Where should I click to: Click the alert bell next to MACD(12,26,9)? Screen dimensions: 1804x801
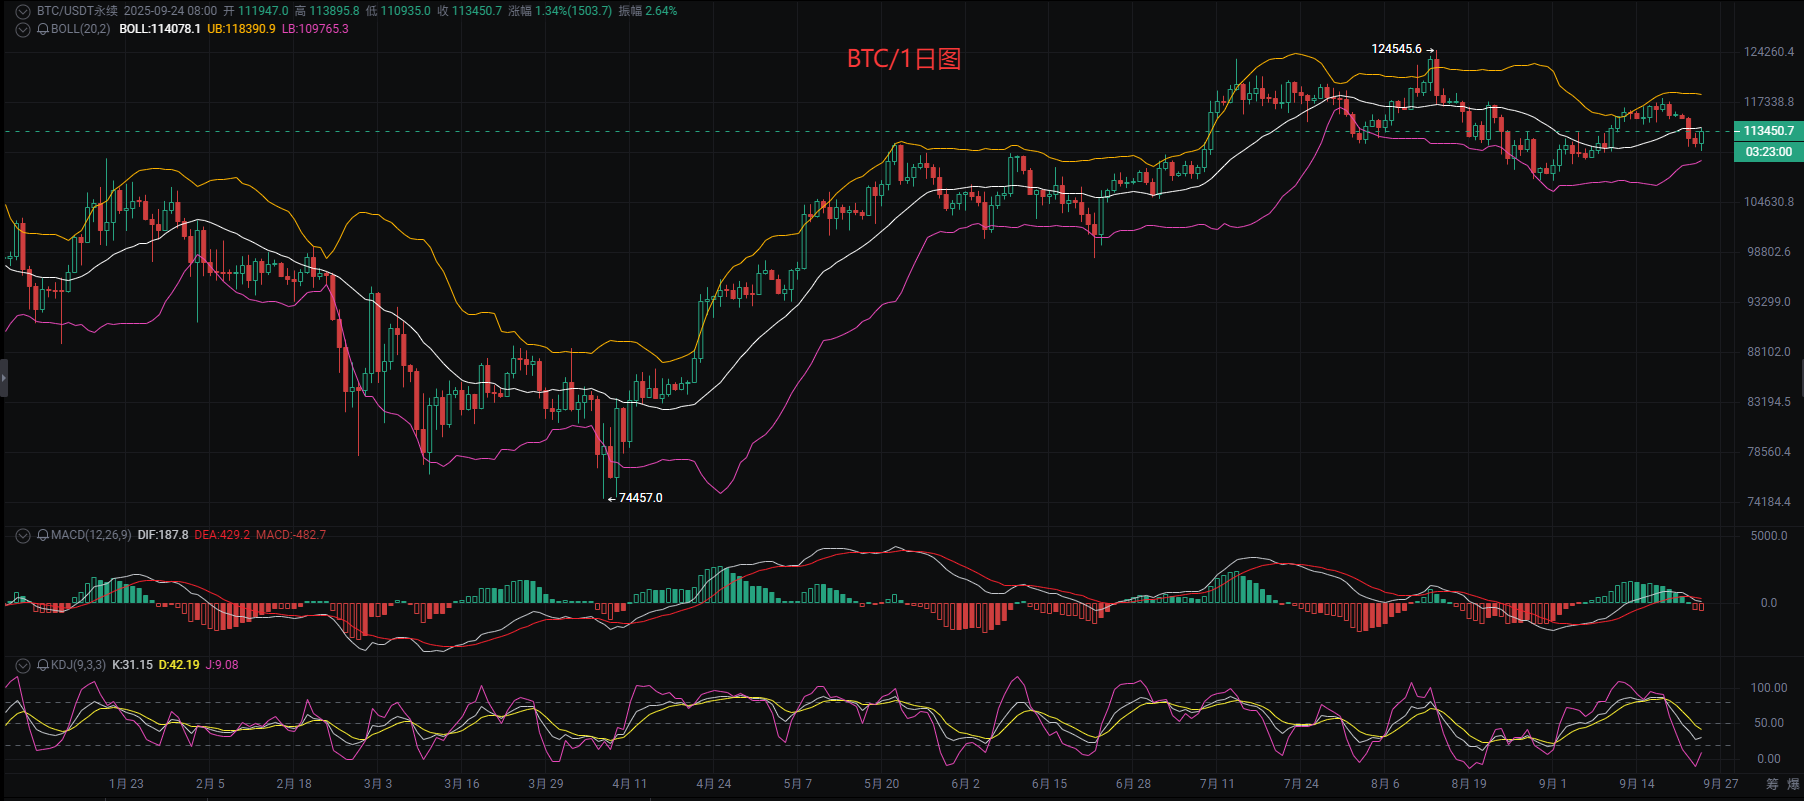pos(43,535)
